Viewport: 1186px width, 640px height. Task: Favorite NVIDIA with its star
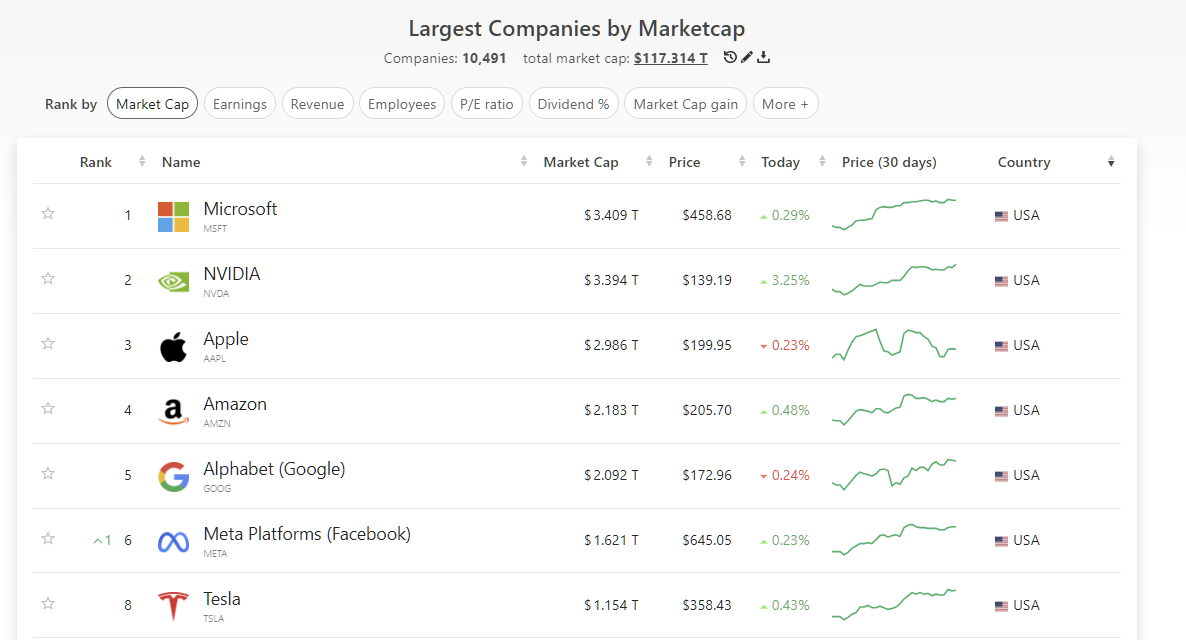(48, 278)
